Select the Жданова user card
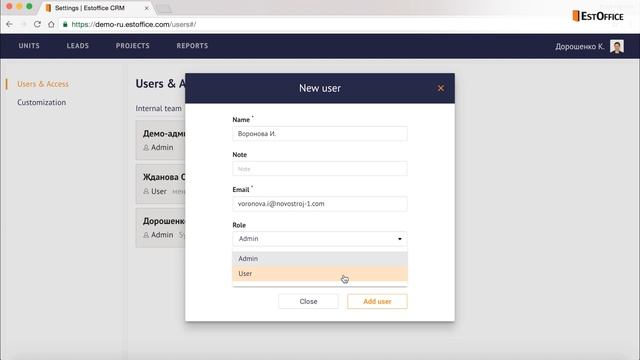The height and width of the screenshot is (360, 640). tap(160, 184)
